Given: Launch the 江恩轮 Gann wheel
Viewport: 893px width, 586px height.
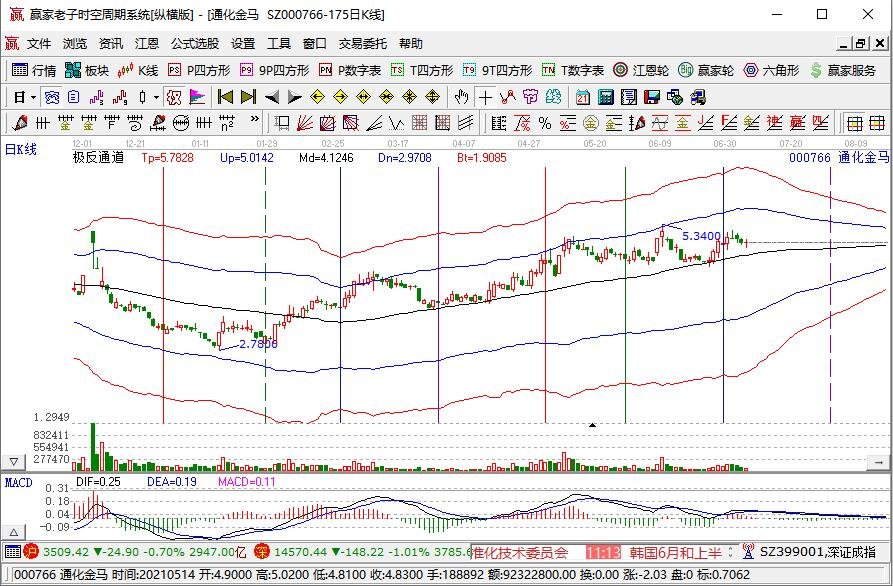Looking at the screenshot, I should coord(641,70).
